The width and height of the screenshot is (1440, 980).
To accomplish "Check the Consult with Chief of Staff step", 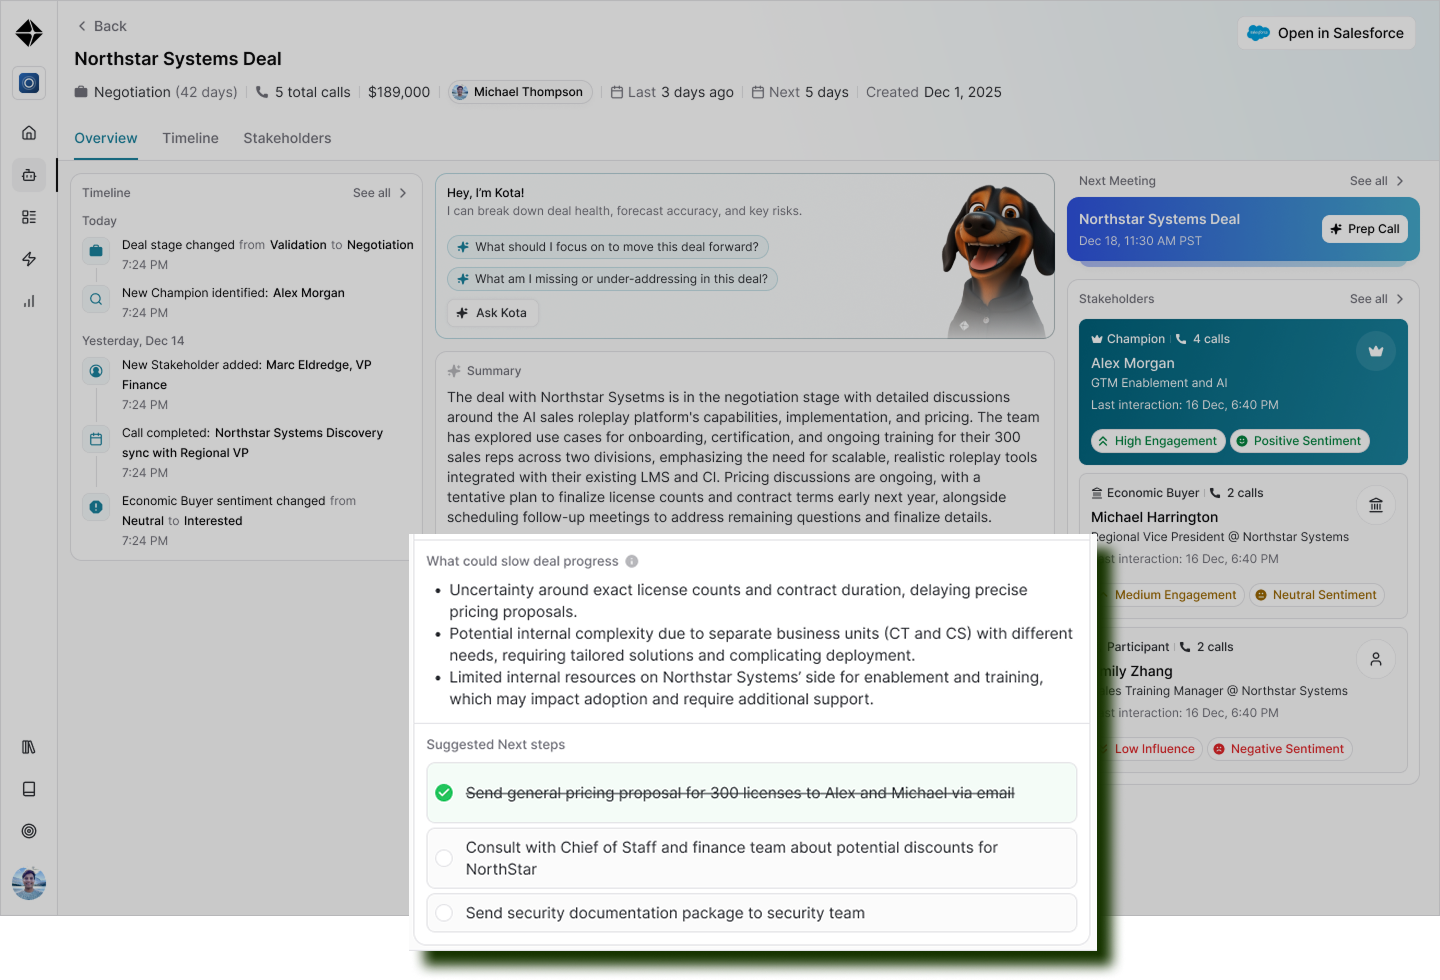I will point(444,858).
